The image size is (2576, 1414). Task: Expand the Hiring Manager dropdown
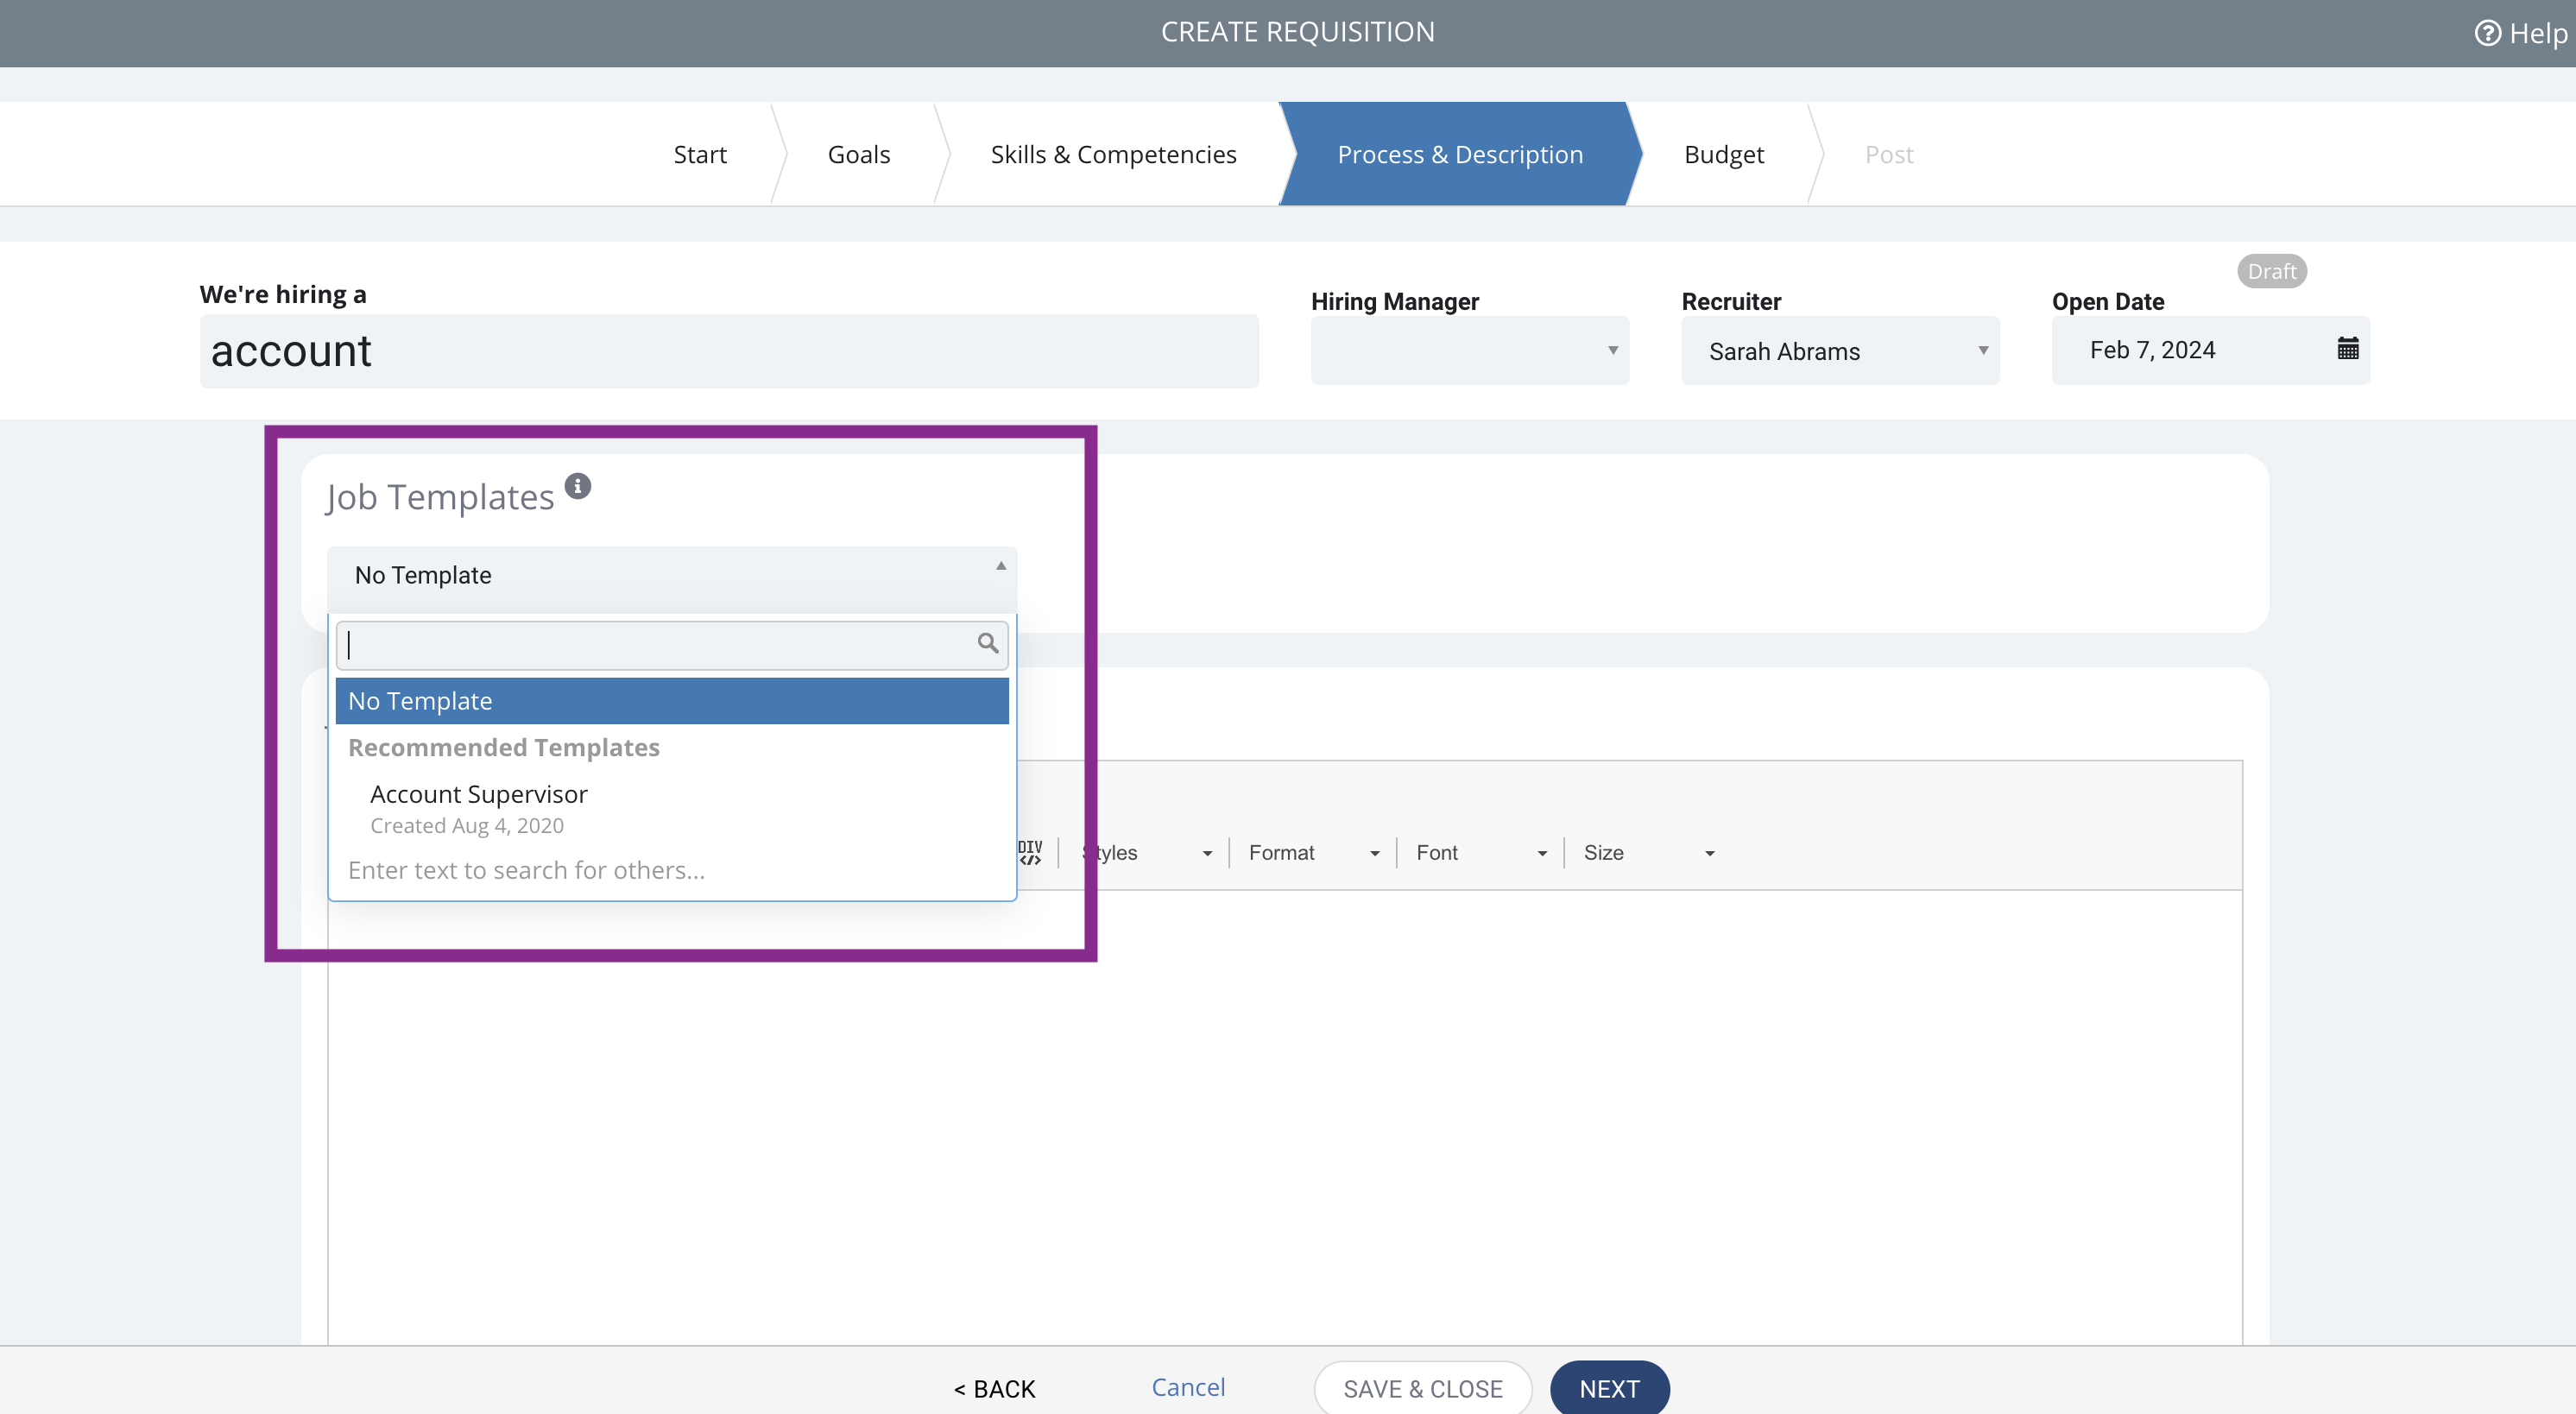(1469, 350)
